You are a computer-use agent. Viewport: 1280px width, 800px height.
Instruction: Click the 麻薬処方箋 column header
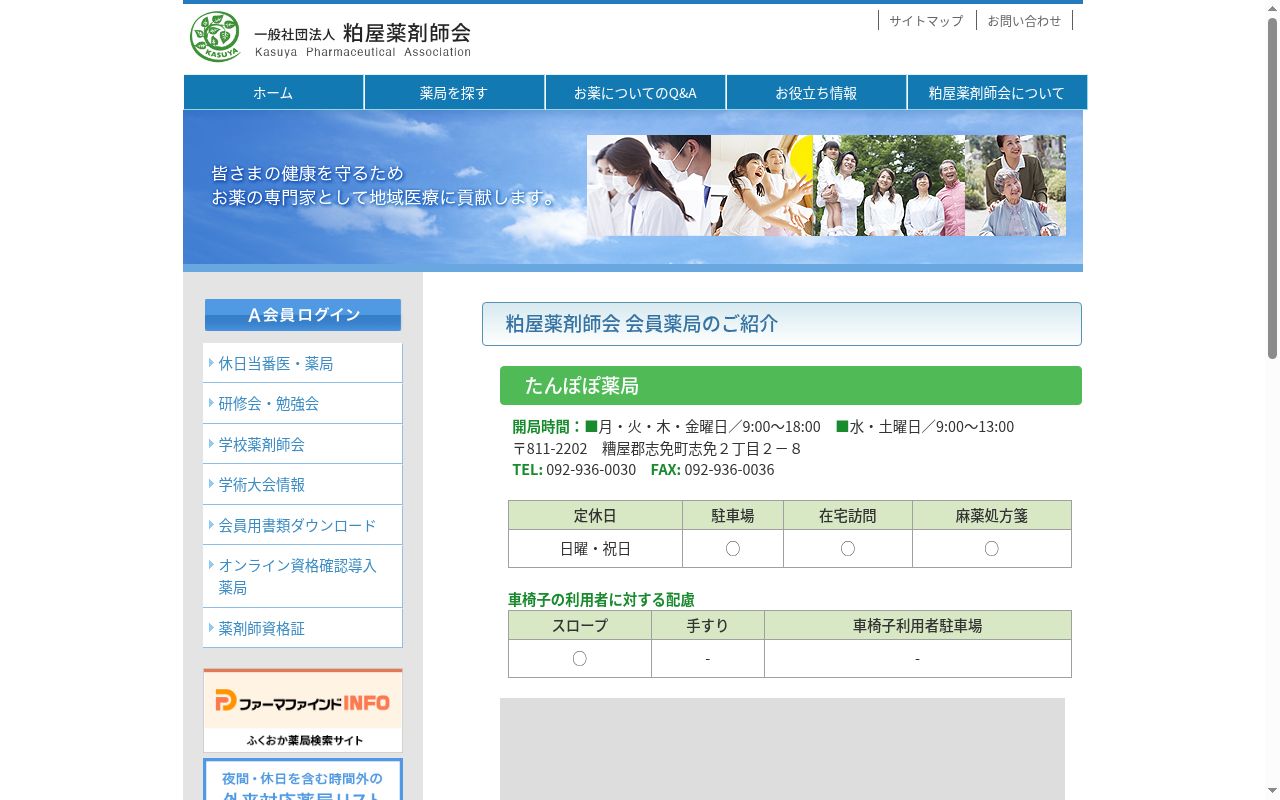coord(991,516)
